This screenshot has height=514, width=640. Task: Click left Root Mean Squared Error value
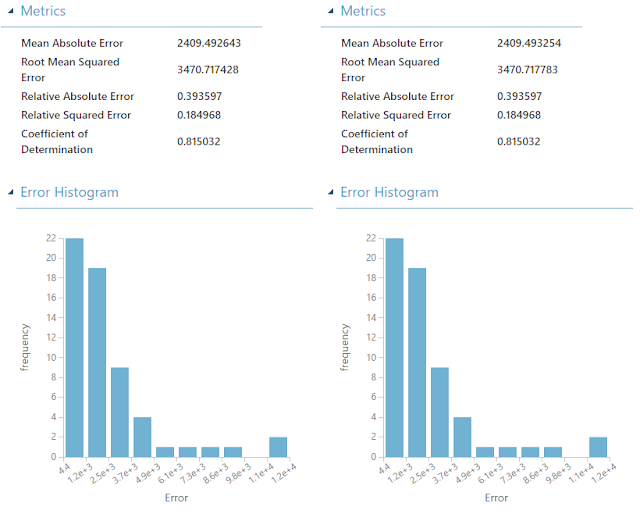[x=208, y=70]
